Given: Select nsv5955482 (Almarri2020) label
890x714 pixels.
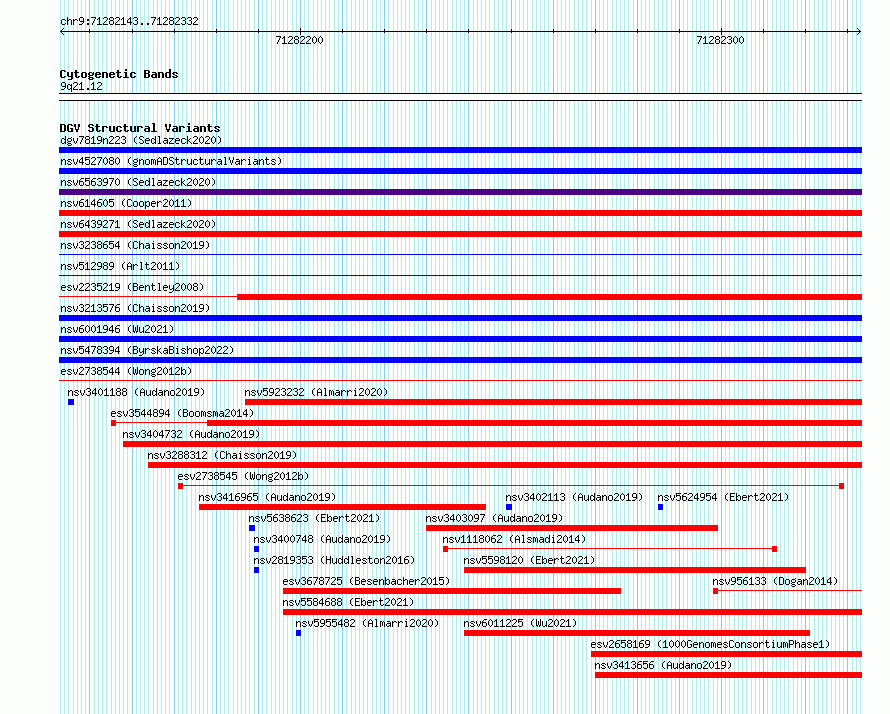Looking at the screenshot, I should (x=367, y=623).
